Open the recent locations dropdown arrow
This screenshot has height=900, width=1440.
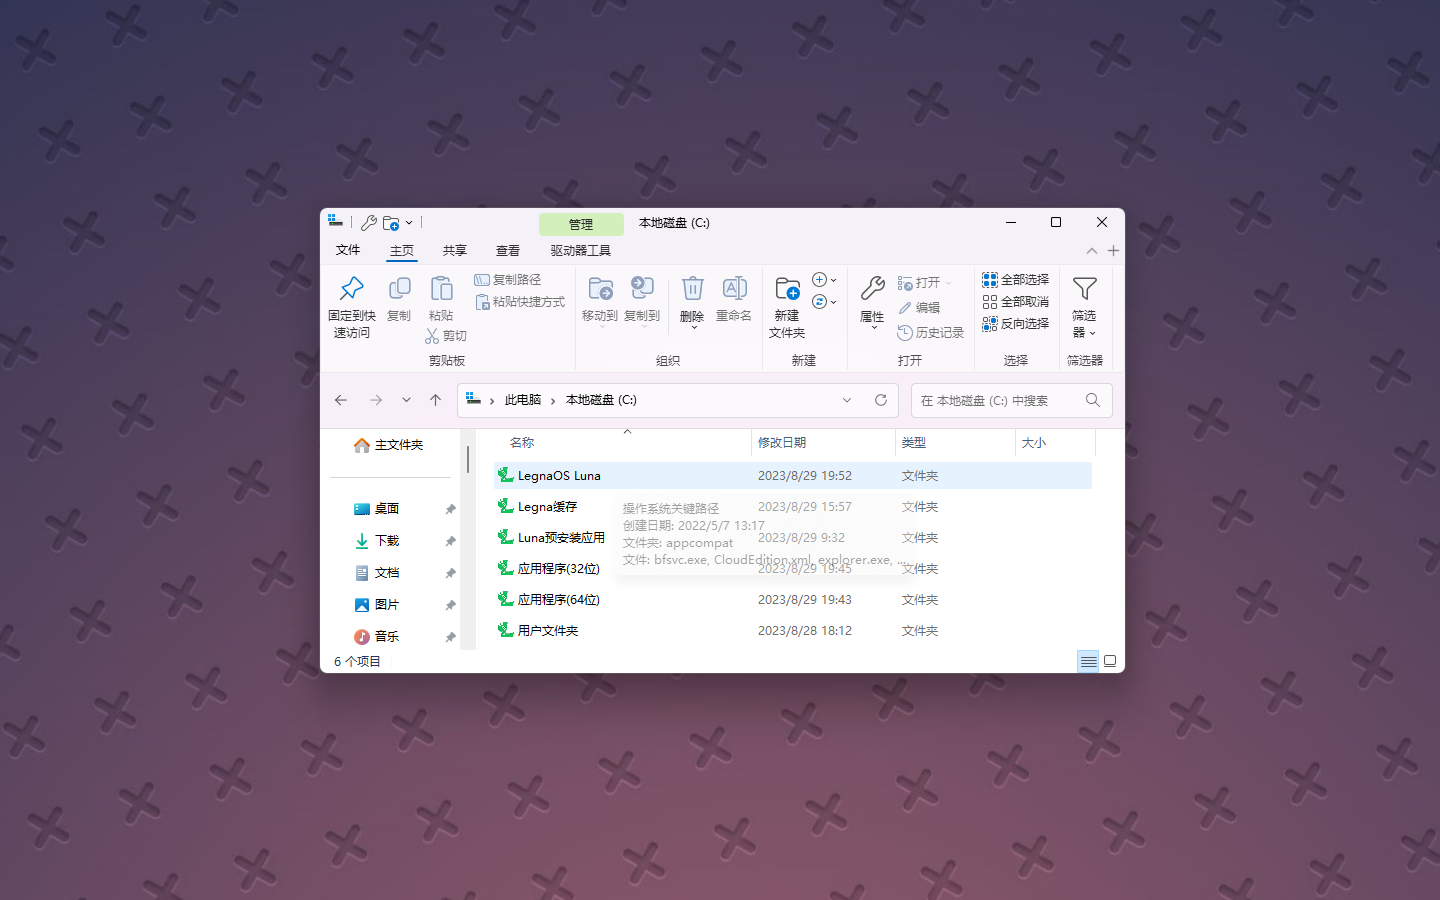[x=406, y=400]
